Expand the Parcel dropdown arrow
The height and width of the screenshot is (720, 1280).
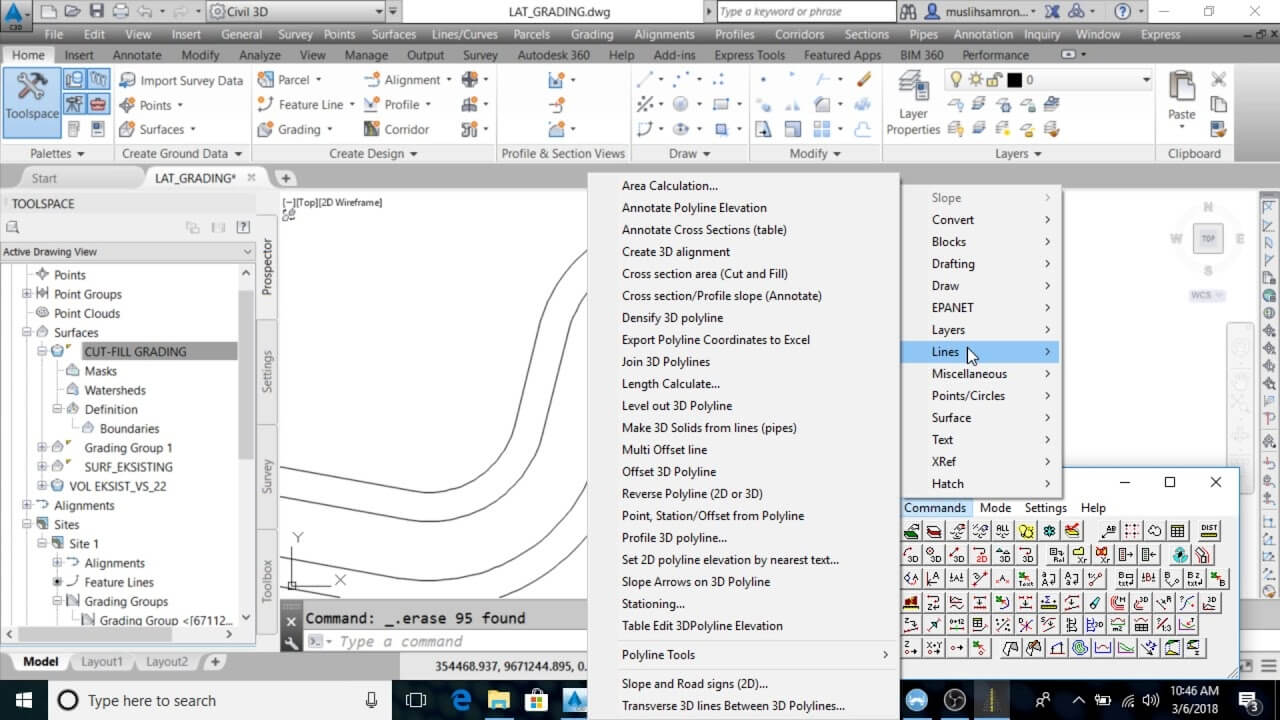(x=318, y=80)
